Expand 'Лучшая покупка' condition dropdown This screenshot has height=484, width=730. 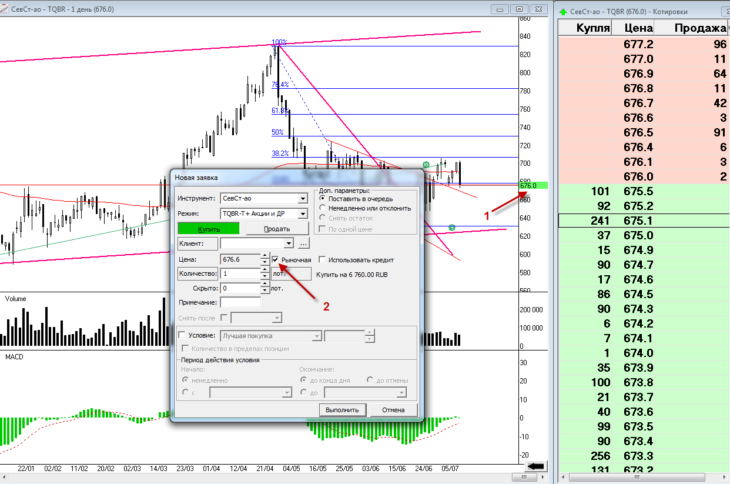pos(317,336)
